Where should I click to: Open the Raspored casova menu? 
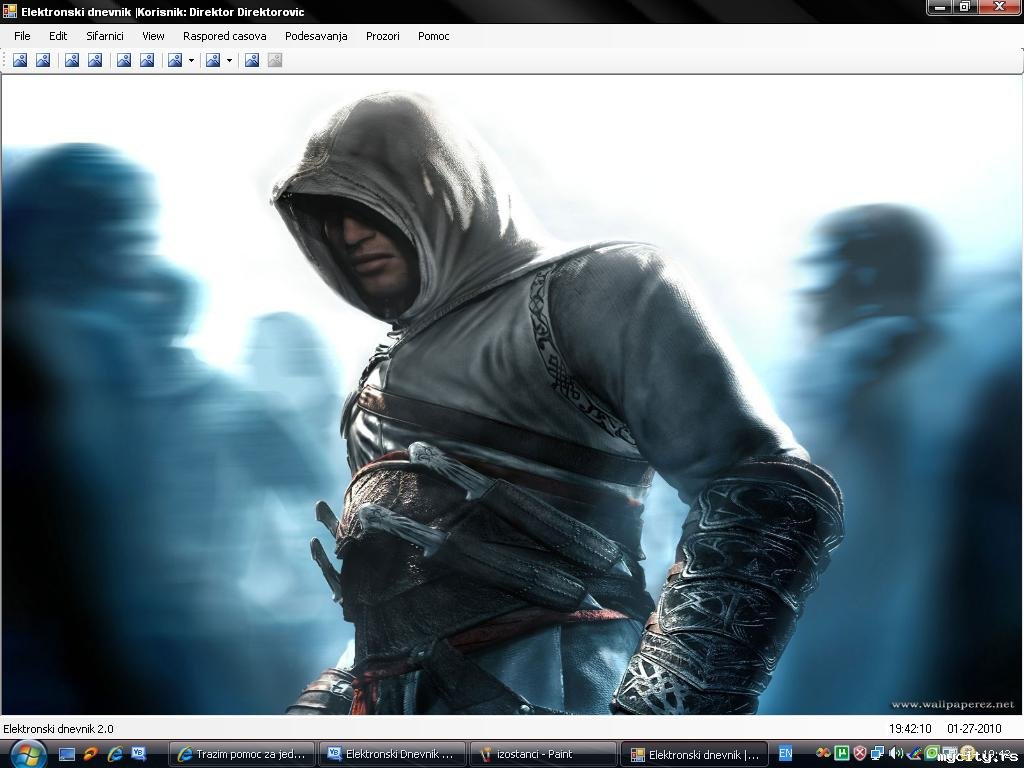(224, 36)
